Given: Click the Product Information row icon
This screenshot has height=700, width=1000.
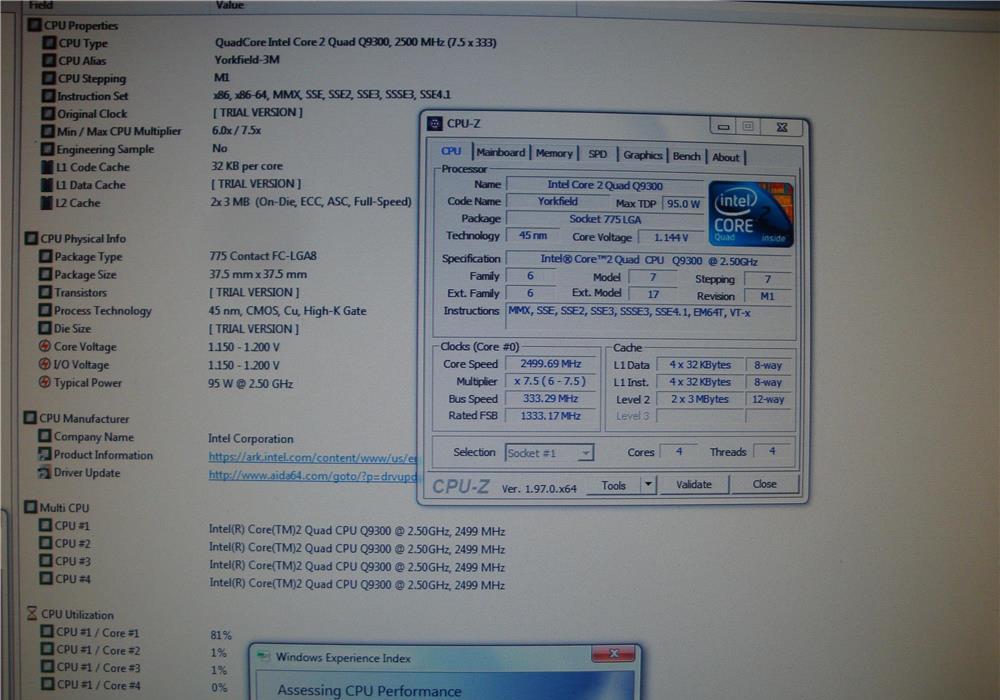Looking at the screenshot, I should 44,455.
